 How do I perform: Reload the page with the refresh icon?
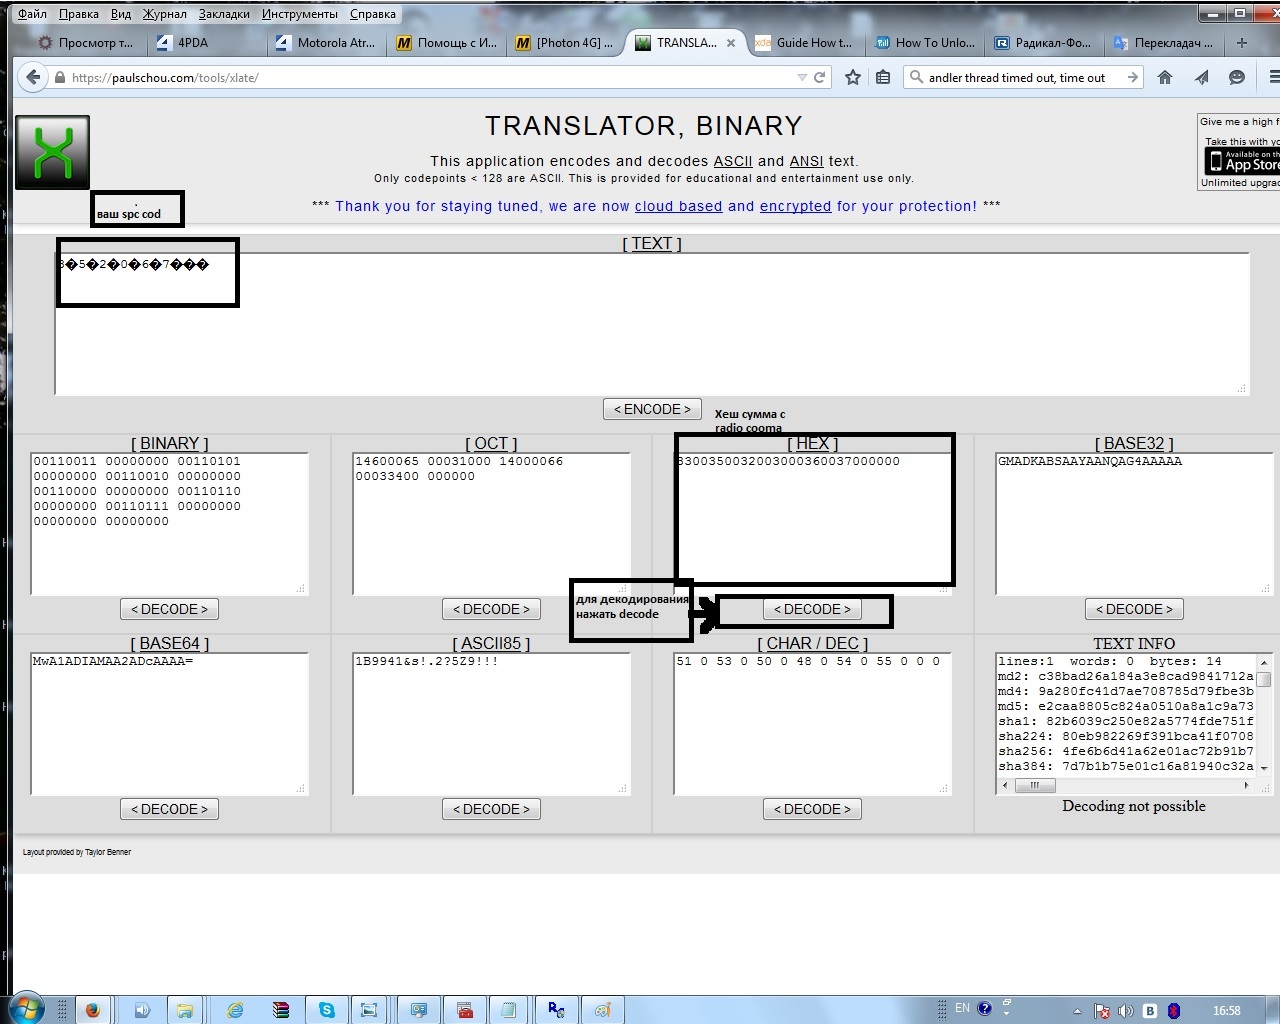coord(820,77)
